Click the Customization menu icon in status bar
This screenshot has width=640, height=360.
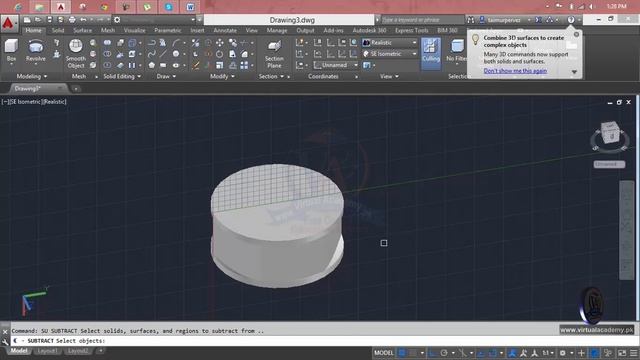click(633, 353)
